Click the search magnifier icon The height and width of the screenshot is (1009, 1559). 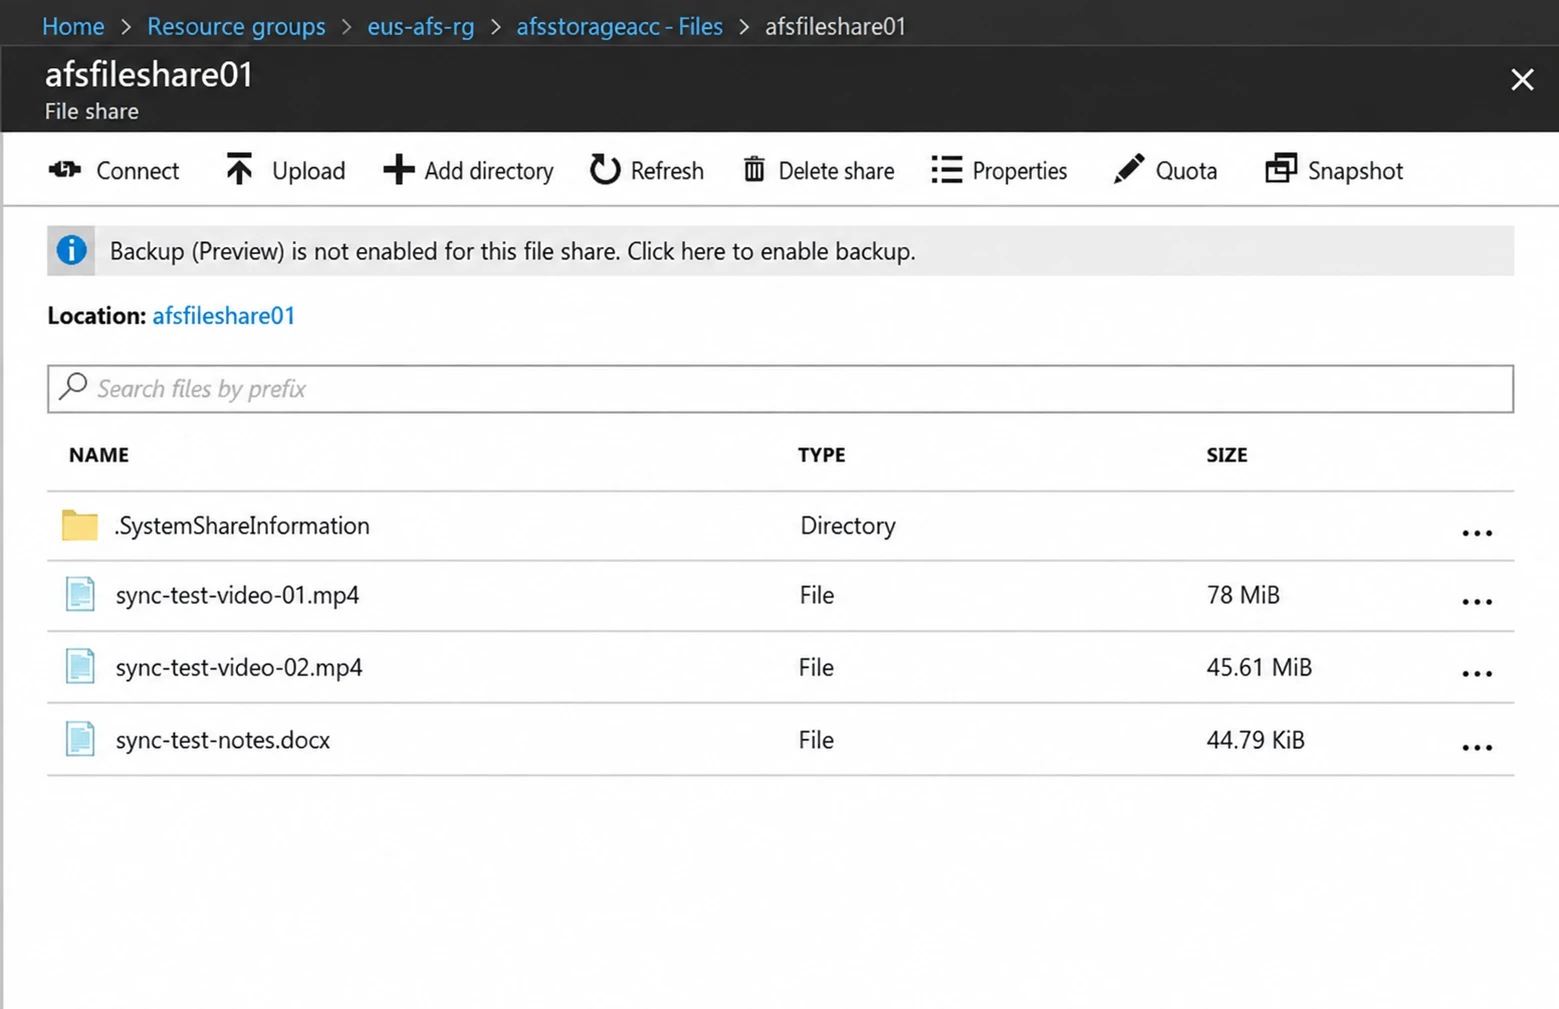pos(73,386)
